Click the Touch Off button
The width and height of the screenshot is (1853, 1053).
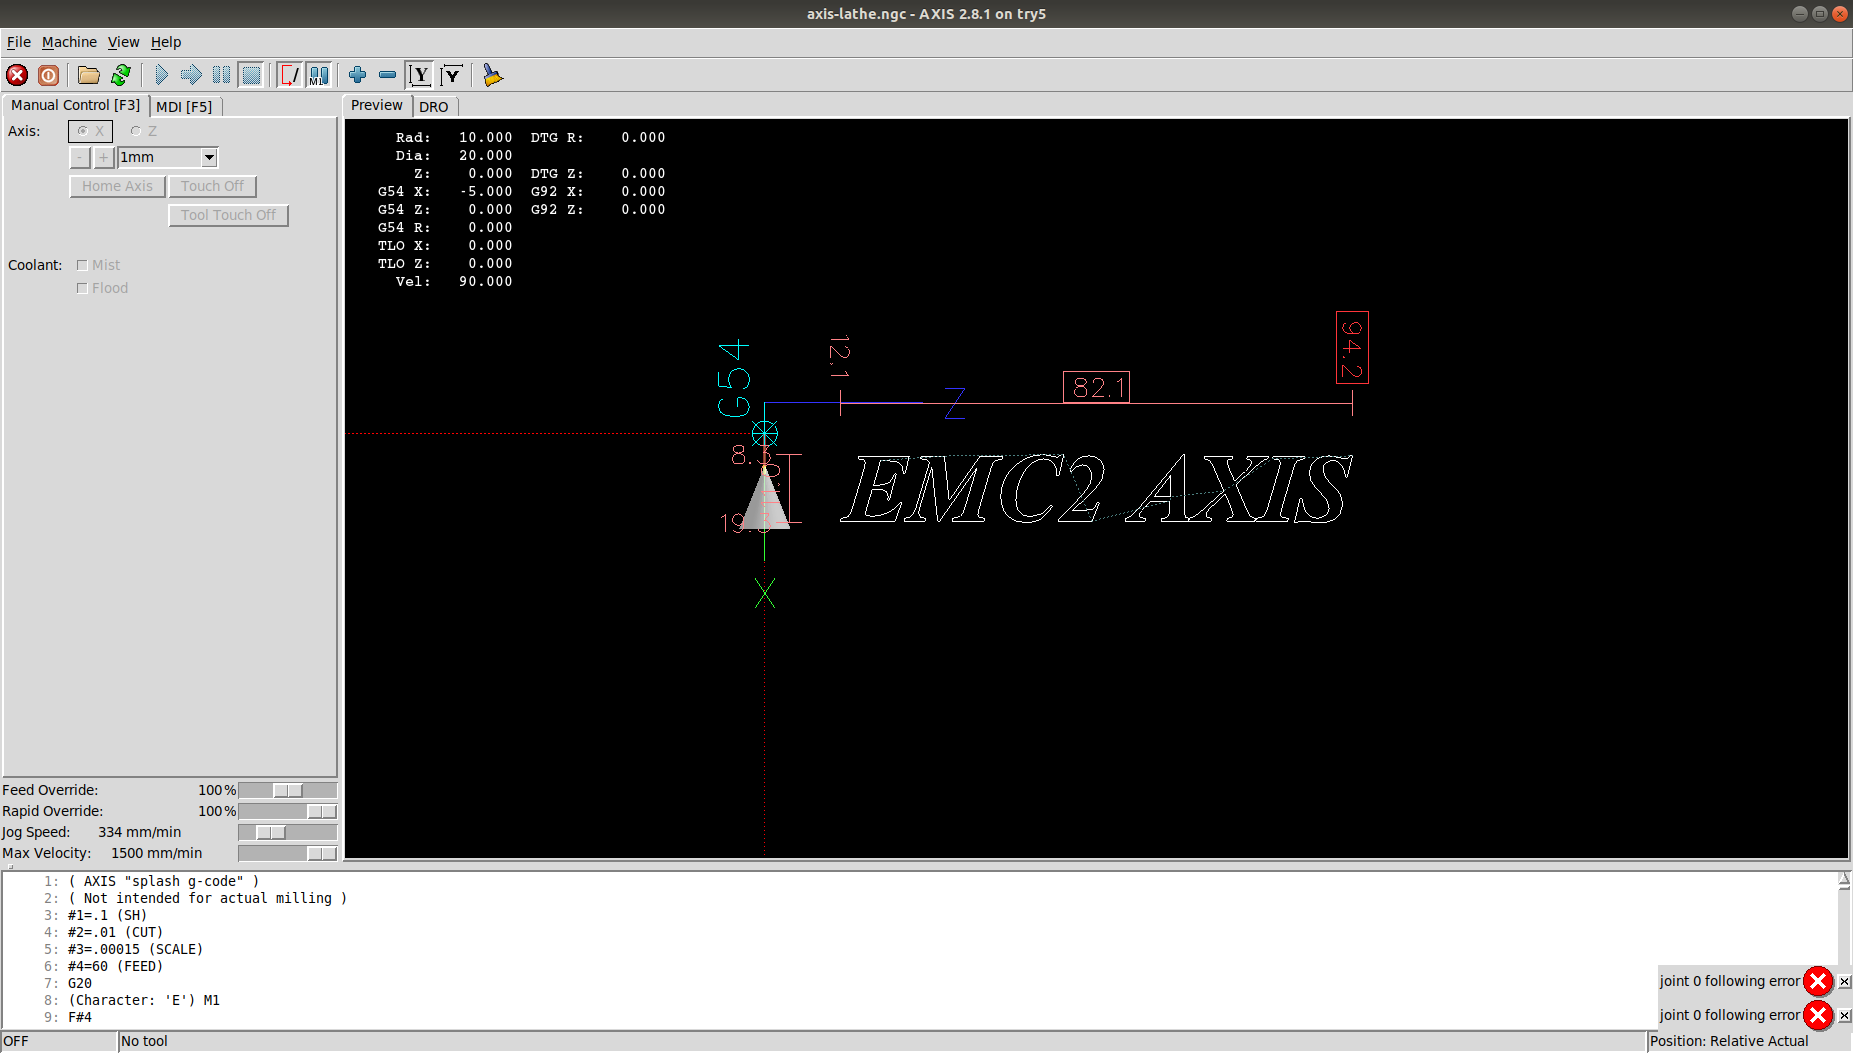click(x=212, y=186)
